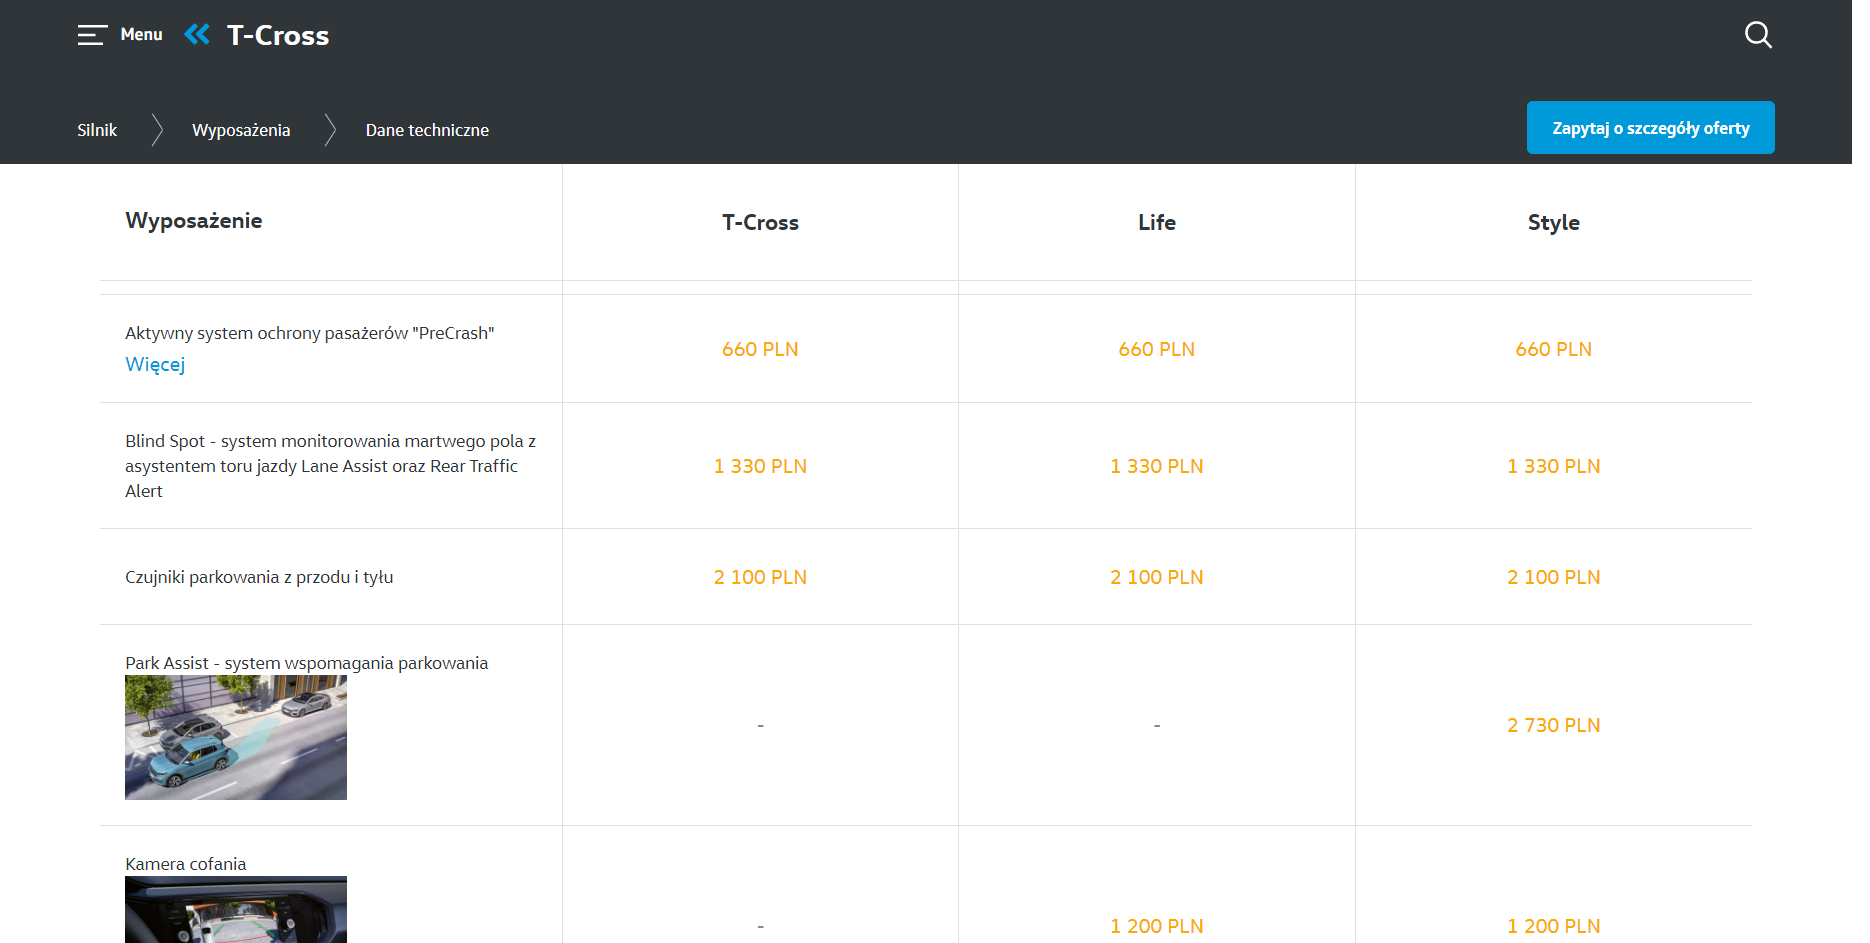Open the hamburger Menu icon
This screenshot has height=943, width=1870.
pyautogui.click(x=92, y=35)
